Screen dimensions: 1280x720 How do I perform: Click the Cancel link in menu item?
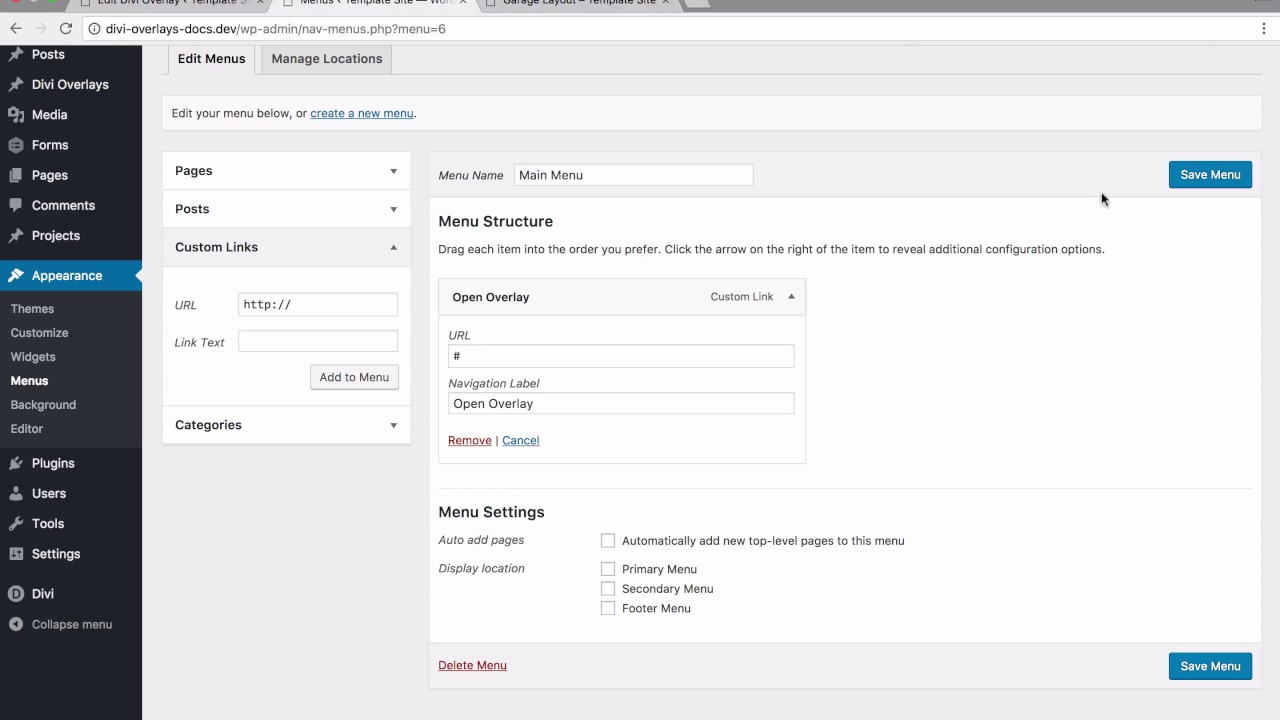[520, 440]
